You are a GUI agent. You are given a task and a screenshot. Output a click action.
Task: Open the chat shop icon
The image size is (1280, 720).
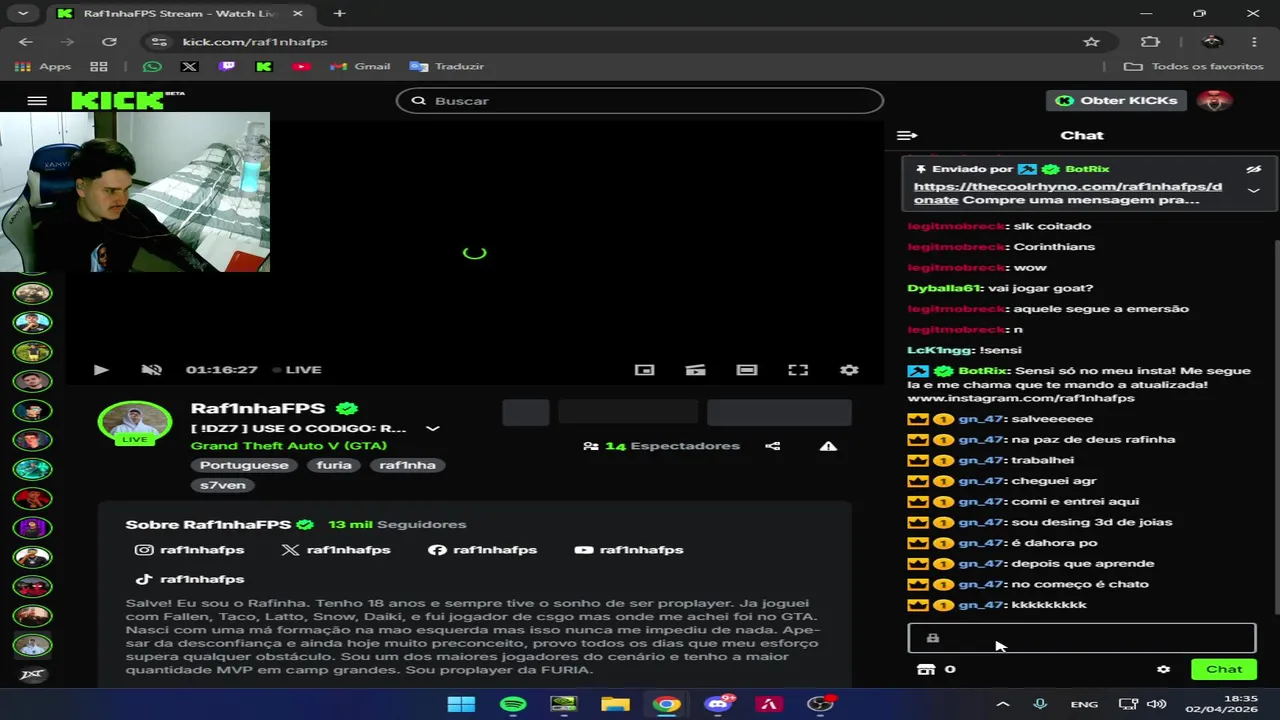pyautogui.click(x=926, y=669)
